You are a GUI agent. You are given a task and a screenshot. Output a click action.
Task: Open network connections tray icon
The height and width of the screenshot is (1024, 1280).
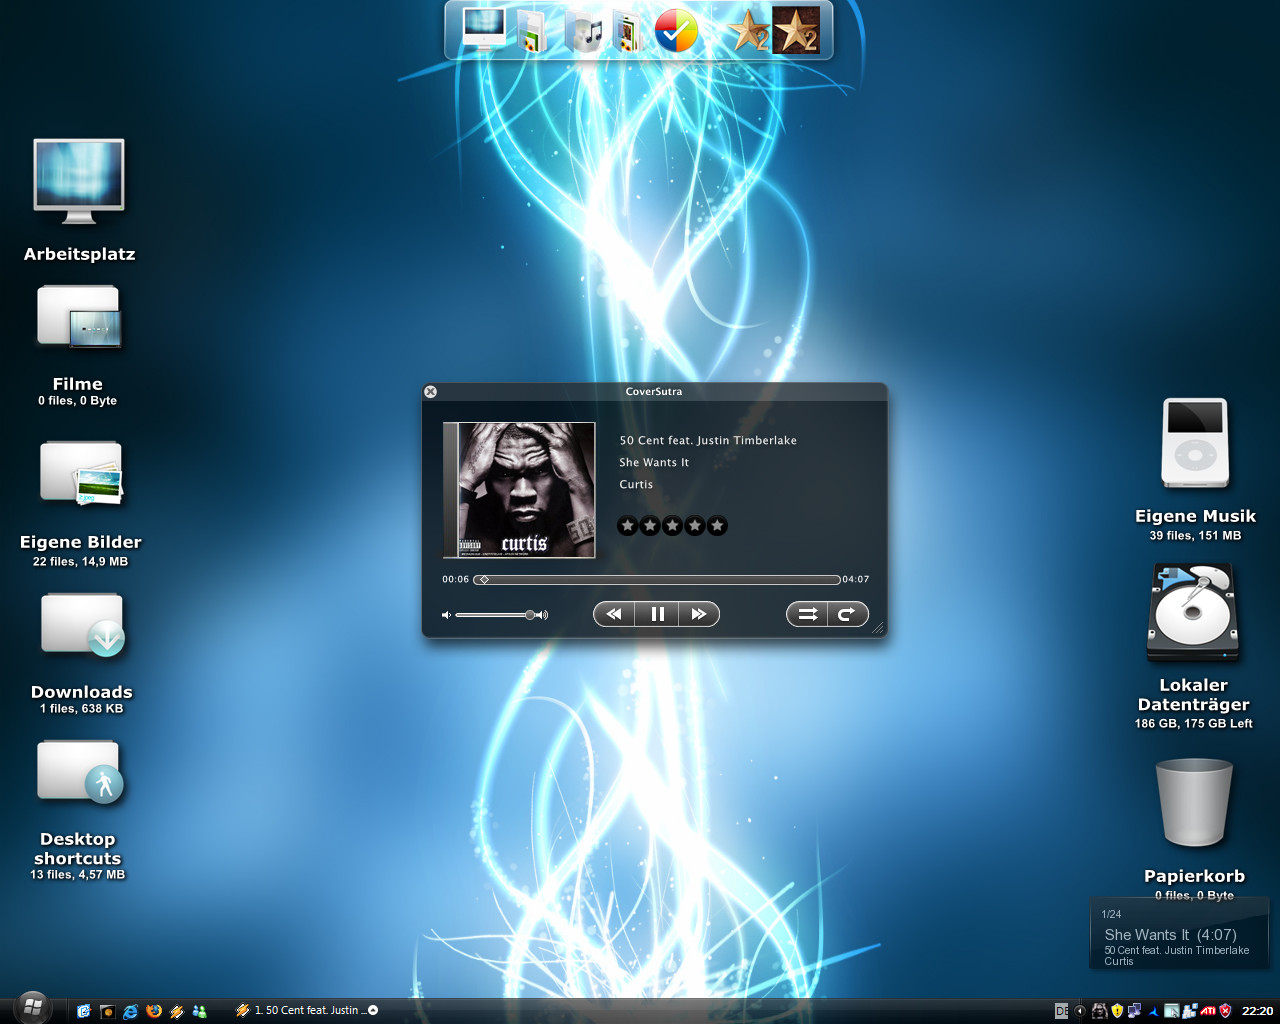click(1134, 1011)
